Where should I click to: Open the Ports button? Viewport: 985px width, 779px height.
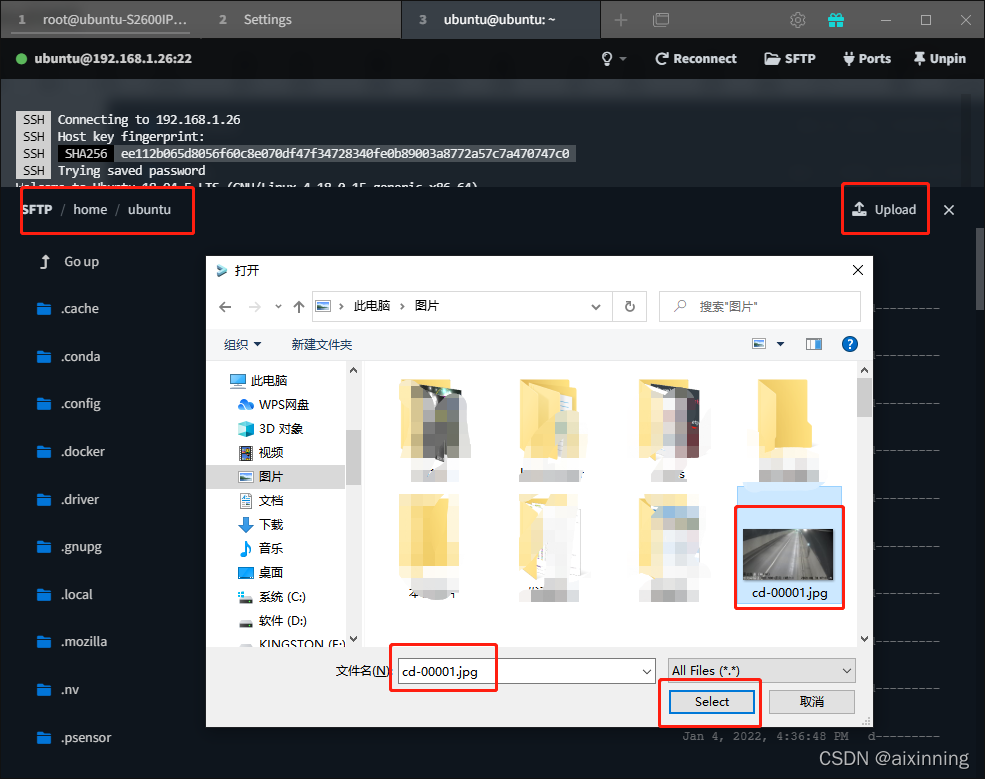click(867, 58)
